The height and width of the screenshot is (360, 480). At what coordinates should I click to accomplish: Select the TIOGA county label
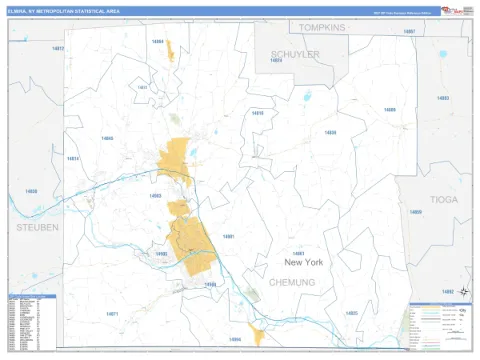[444, 200]
